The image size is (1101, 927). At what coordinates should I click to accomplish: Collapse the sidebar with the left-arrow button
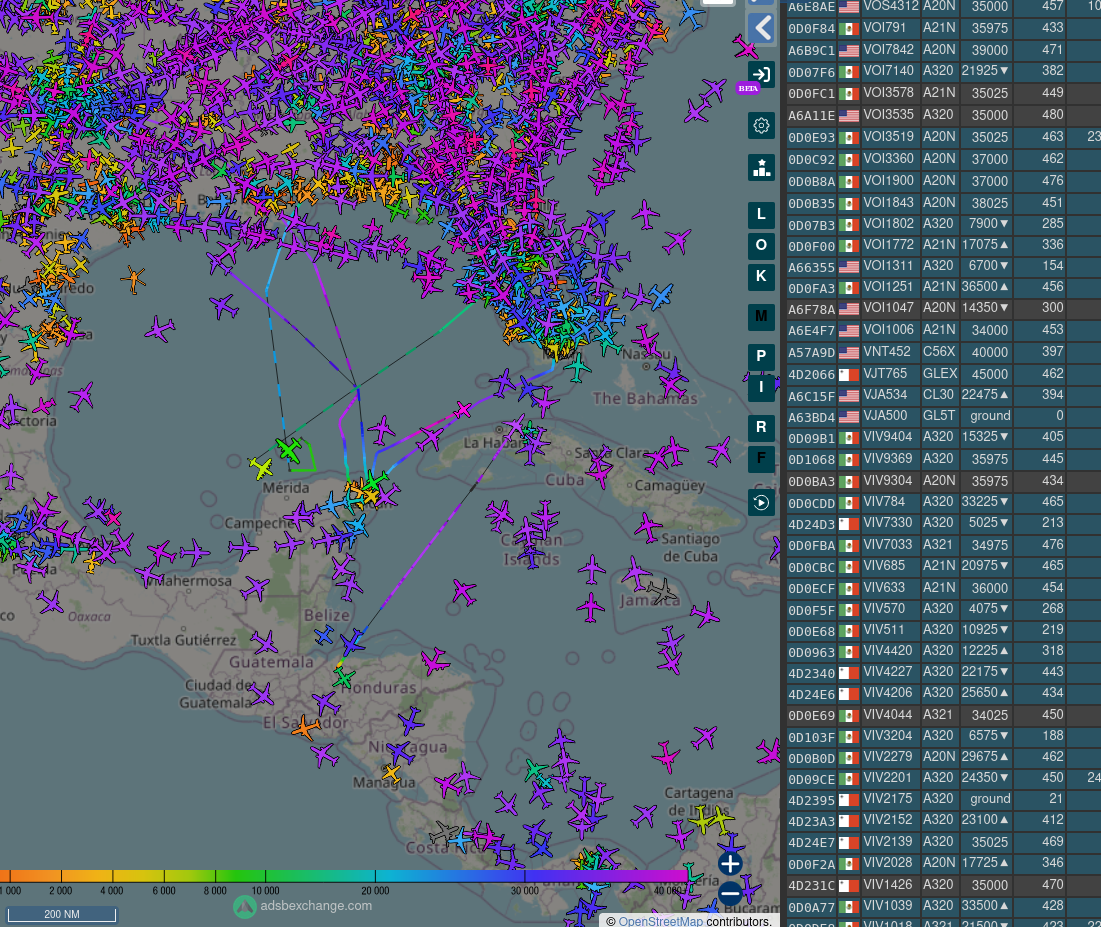[x=761, y=29]
